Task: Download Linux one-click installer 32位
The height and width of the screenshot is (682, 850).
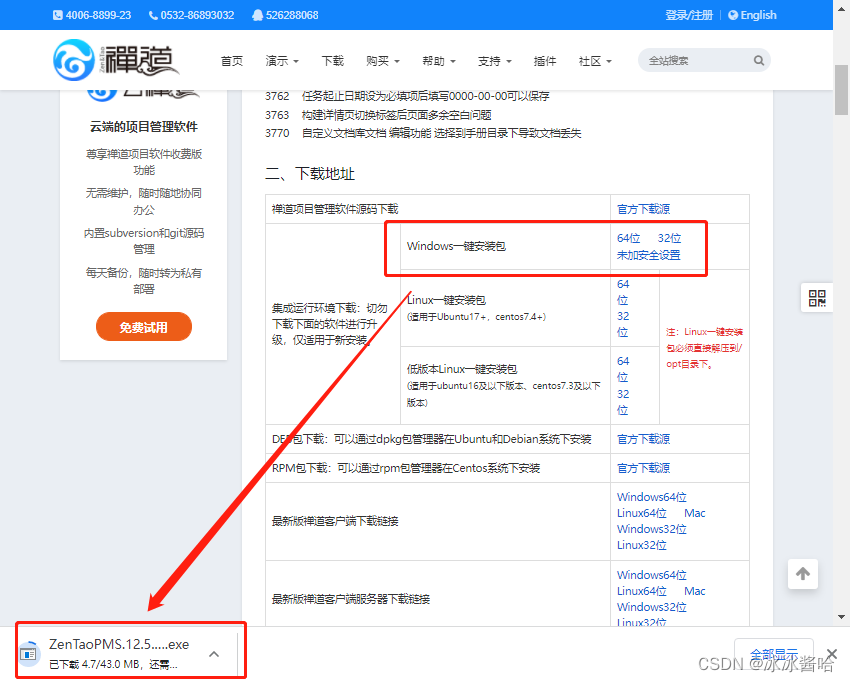Action: 623,324
